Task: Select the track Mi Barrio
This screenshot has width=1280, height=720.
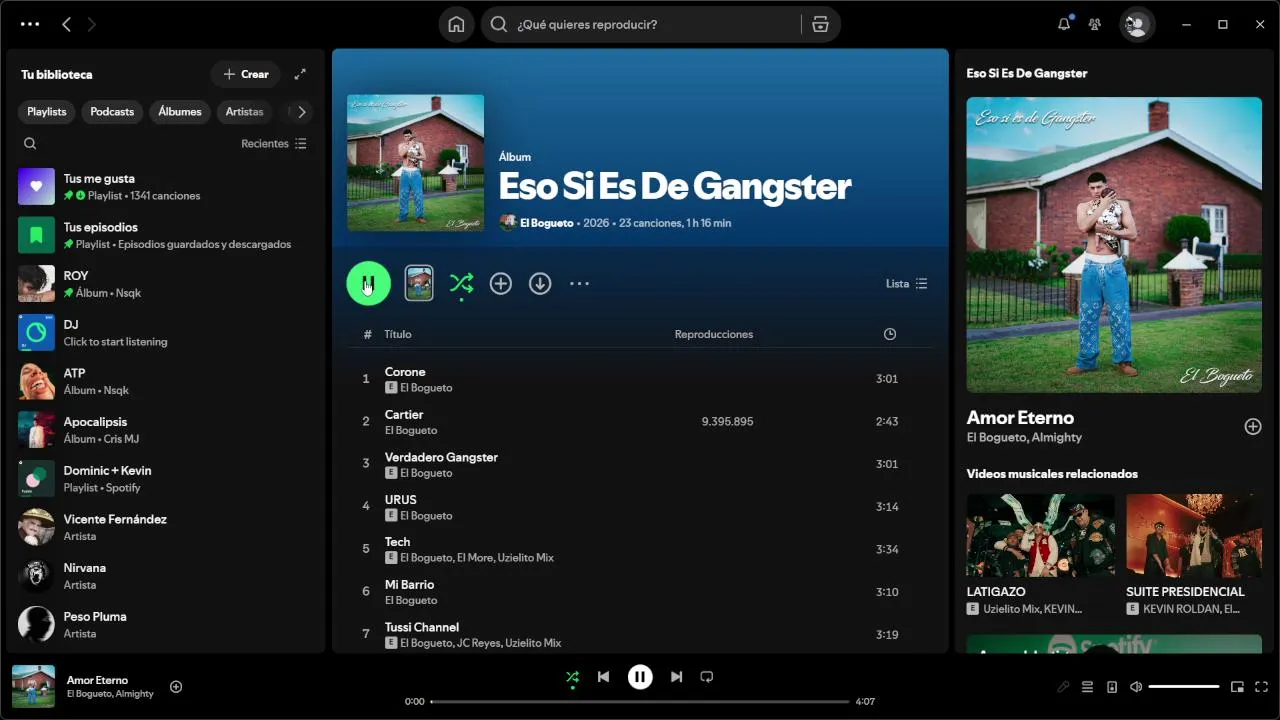Action: (640, 592)
